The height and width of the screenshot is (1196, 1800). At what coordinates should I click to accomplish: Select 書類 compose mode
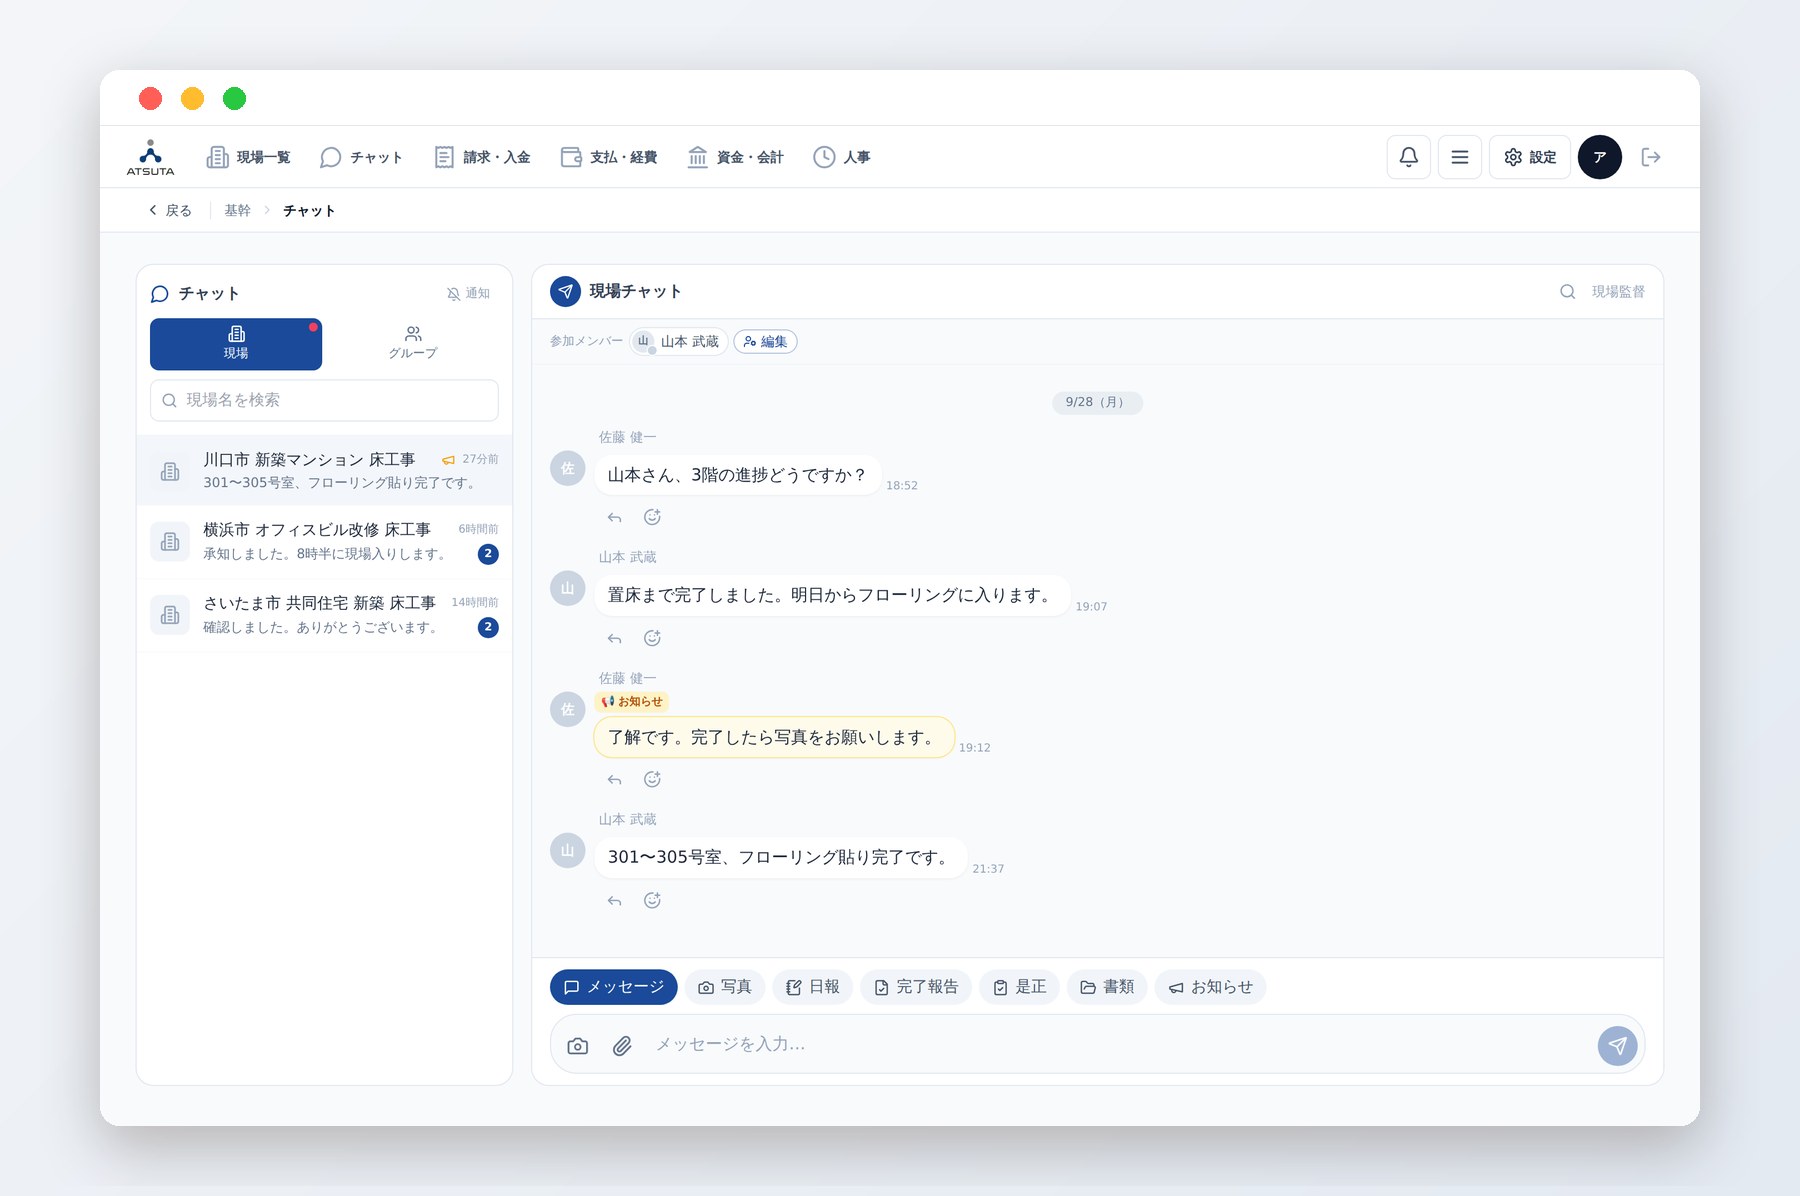[x=1107, y=987]
